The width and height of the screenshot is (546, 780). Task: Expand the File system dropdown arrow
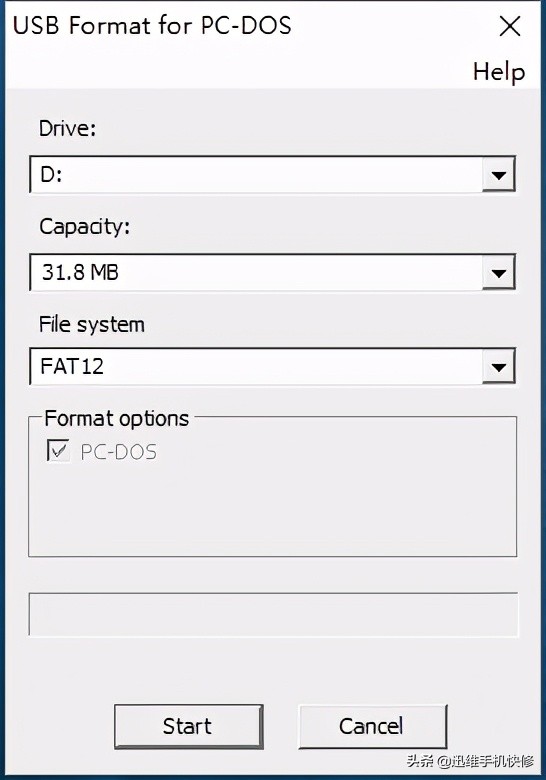498,367
